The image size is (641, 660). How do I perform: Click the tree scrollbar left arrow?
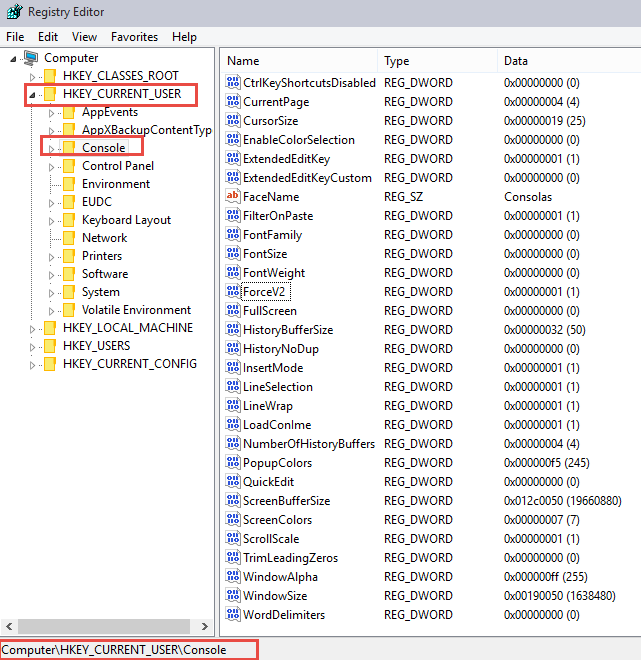coord(9,626)
